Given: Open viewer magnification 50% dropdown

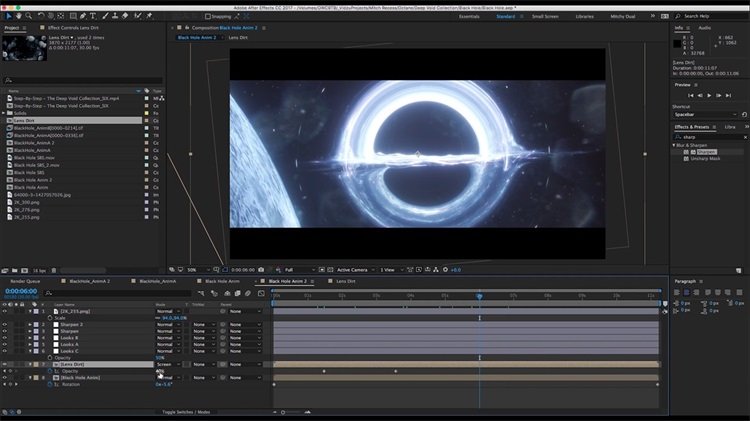Looking at the screenshot, I should [198, 270].
